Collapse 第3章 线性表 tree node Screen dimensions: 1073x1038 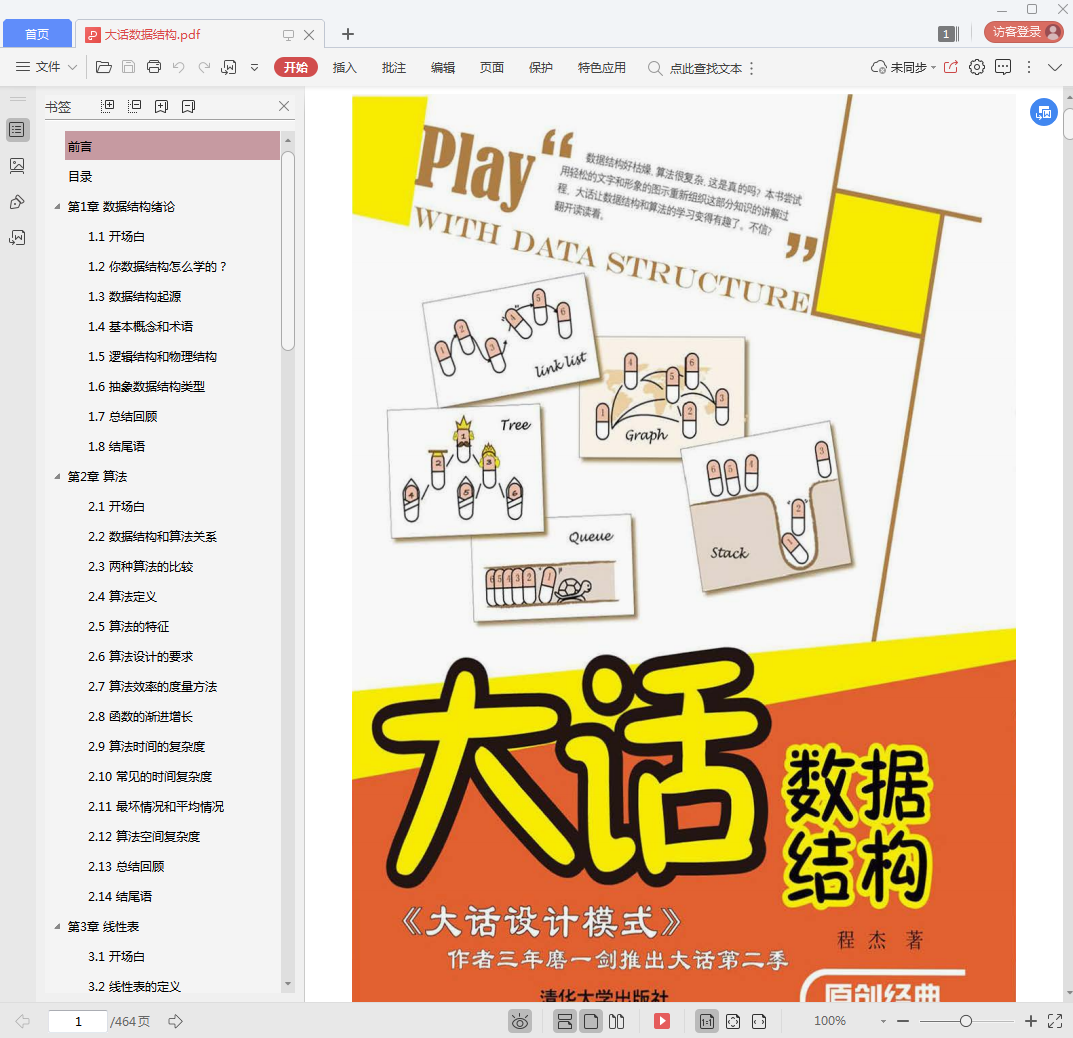click(x=57, y=926)
